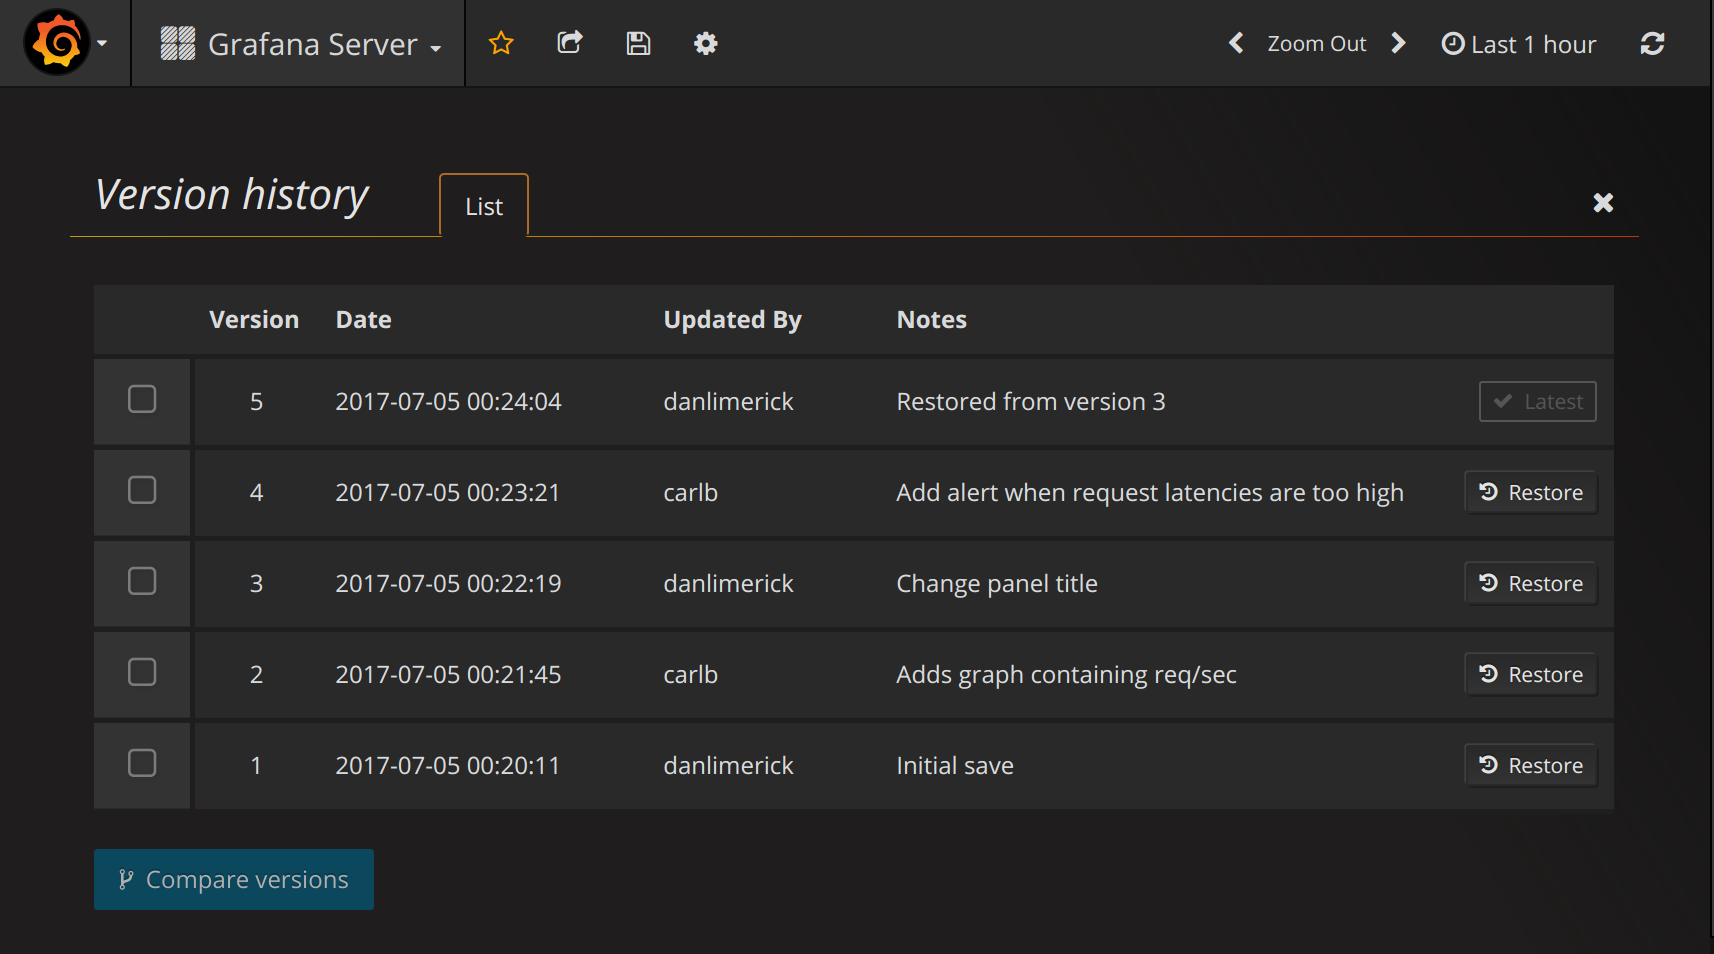Save the dashboard with floppy disk icon
1714x954 pixels.
coord(638,43)
